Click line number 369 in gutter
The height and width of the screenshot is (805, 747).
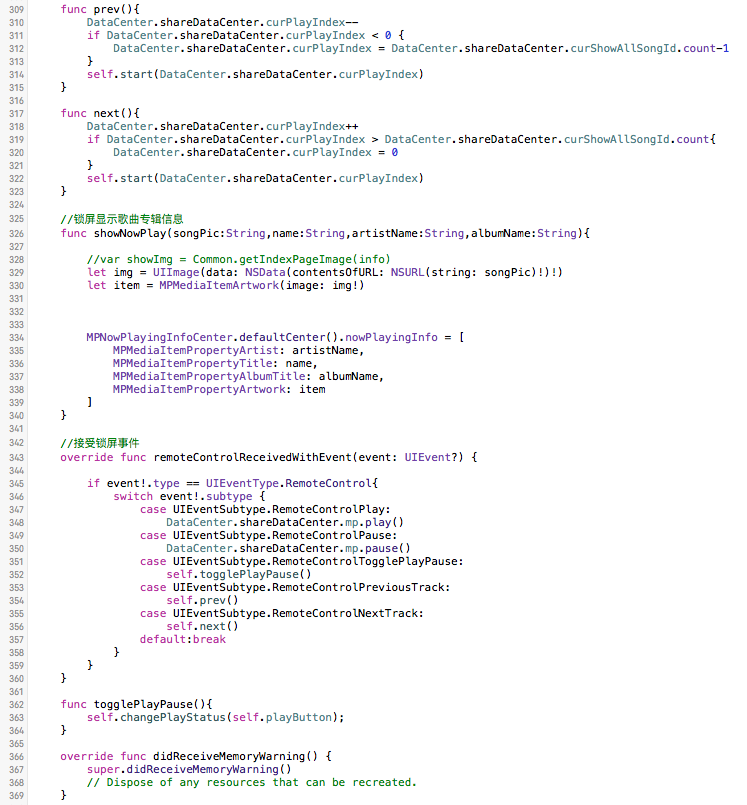click(16, 796)
